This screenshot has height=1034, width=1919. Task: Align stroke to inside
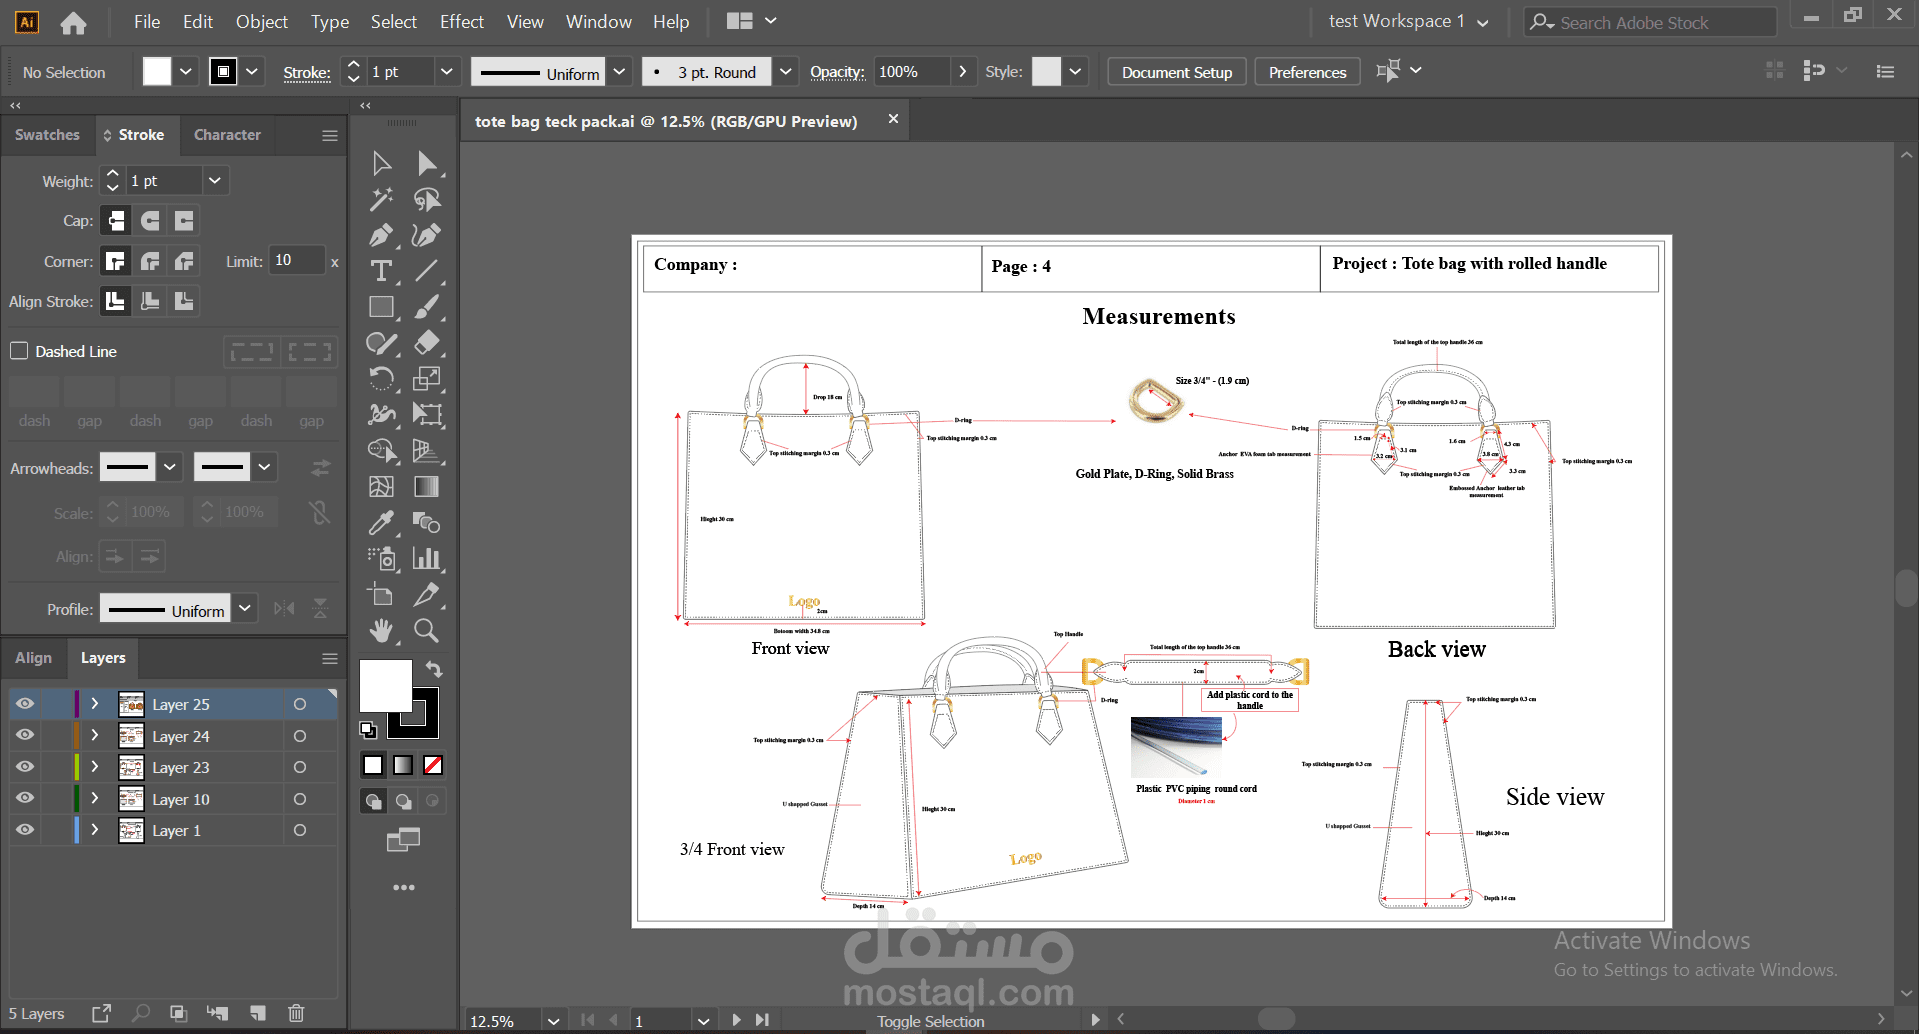(x=150, y=301)
